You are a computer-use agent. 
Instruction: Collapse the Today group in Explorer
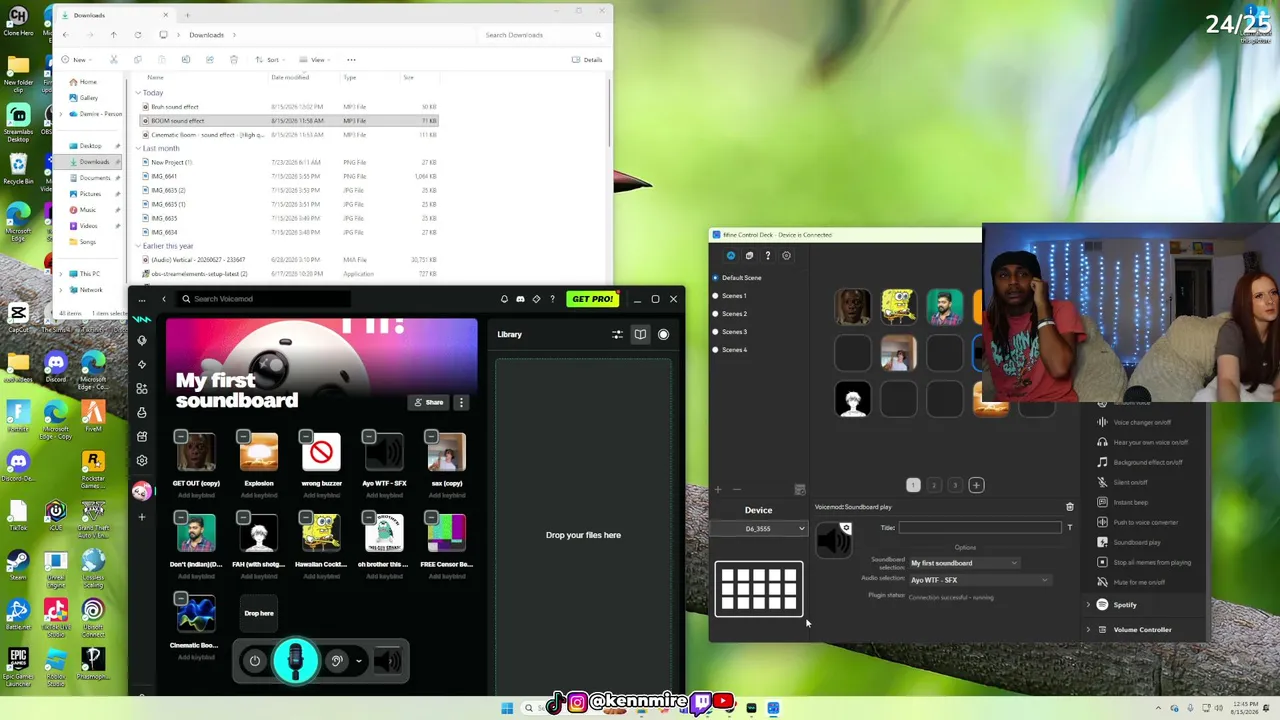(138, 93)
